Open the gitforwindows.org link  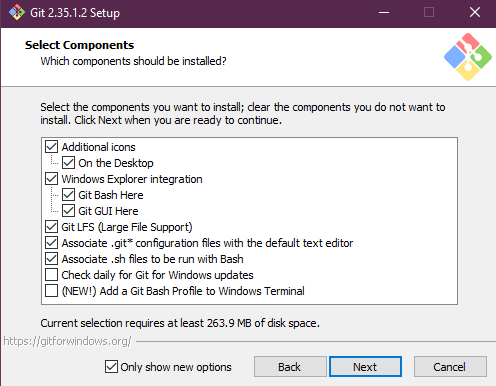67,341
